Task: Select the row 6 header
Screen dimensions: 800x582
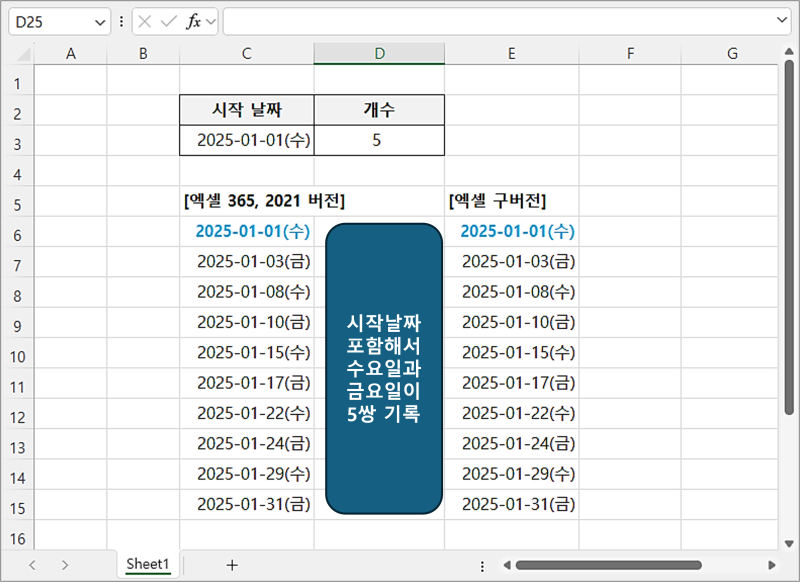Action: [16, 235]
